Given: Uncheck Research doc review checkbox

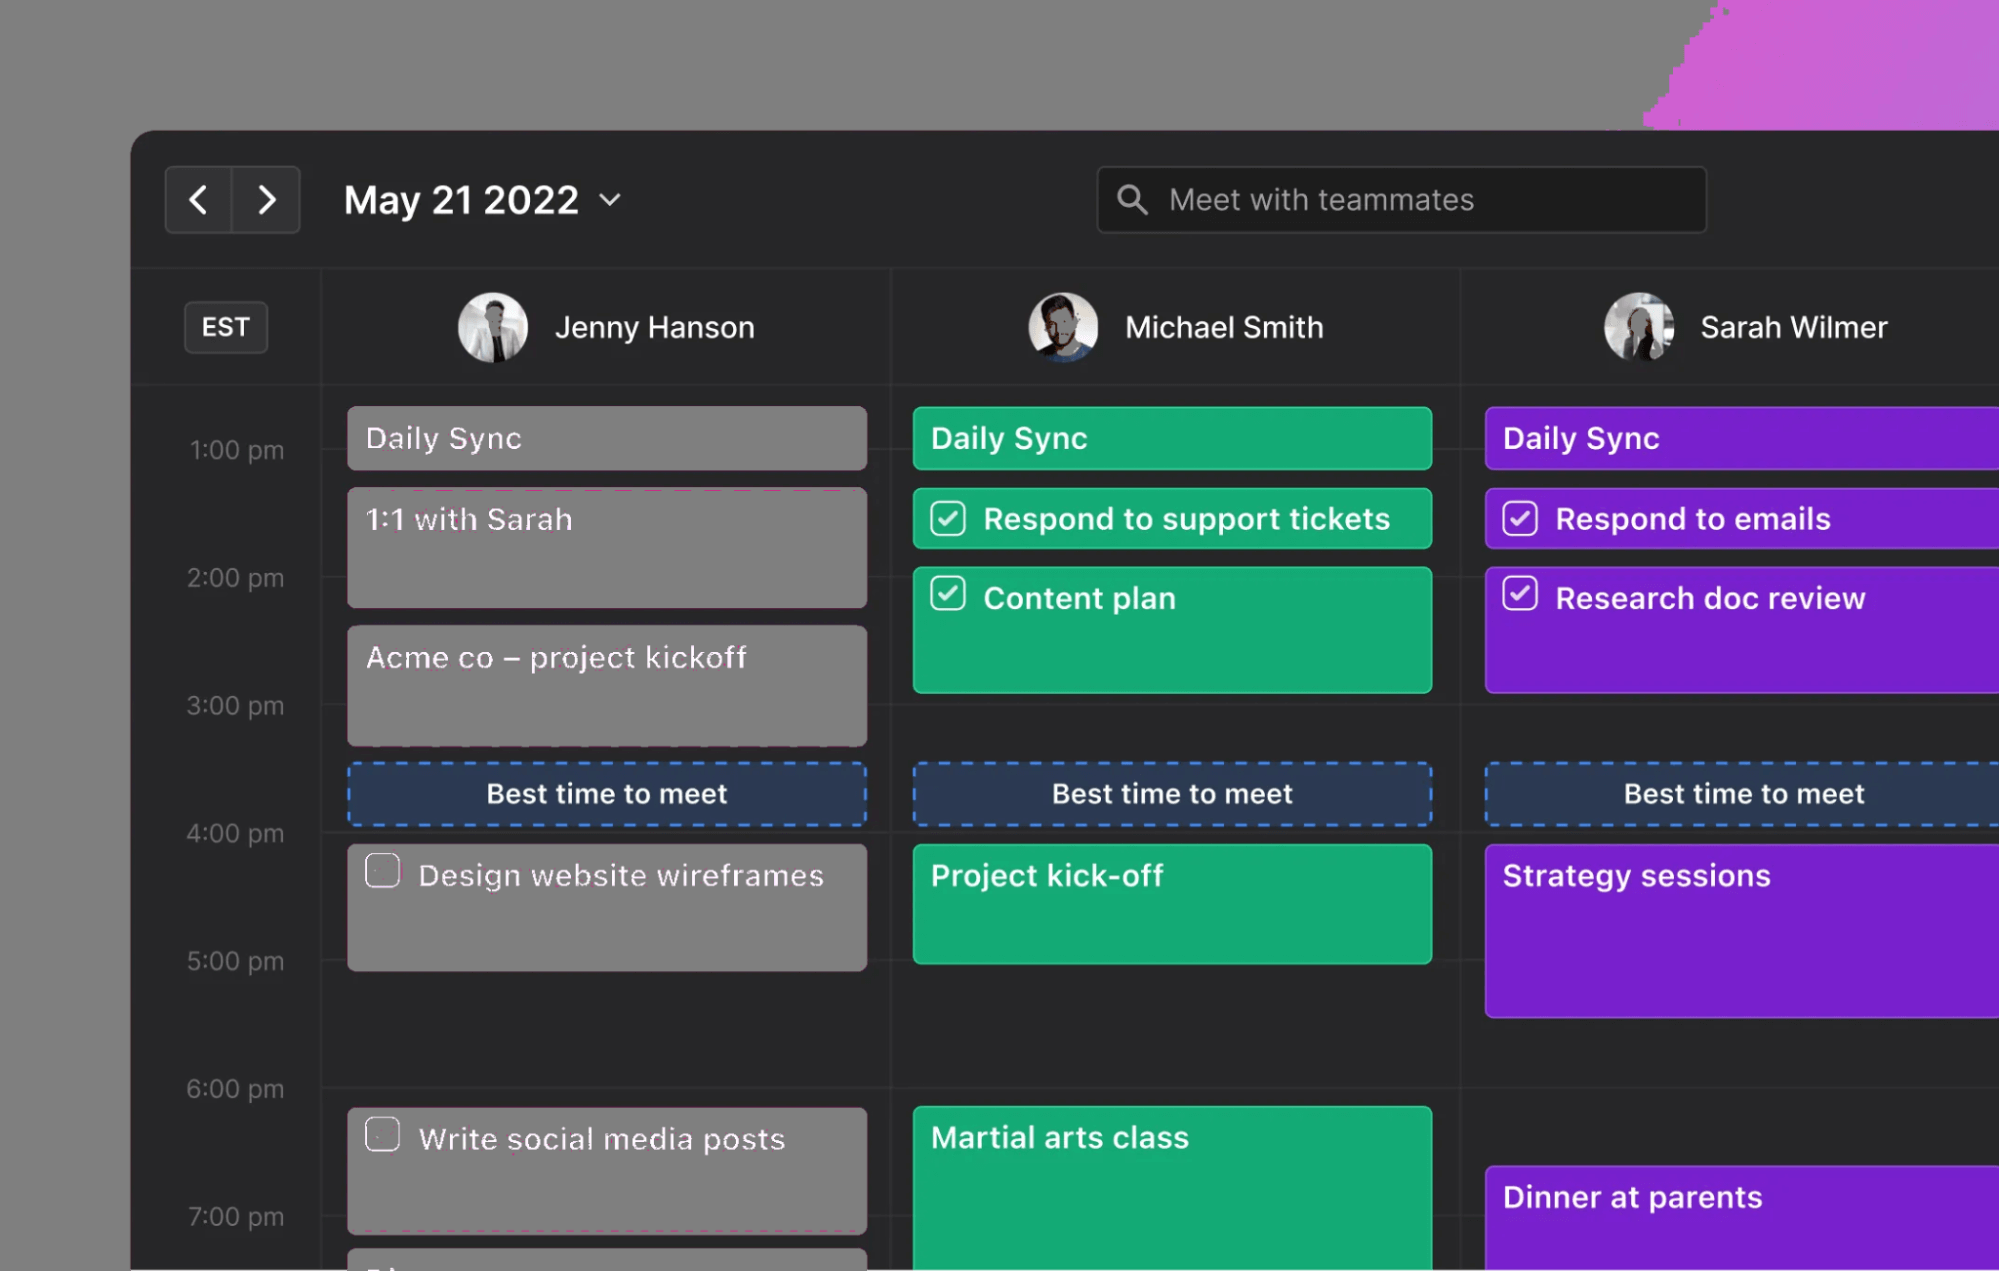Looking at the screenshot, I should [x=1519, y=594].
